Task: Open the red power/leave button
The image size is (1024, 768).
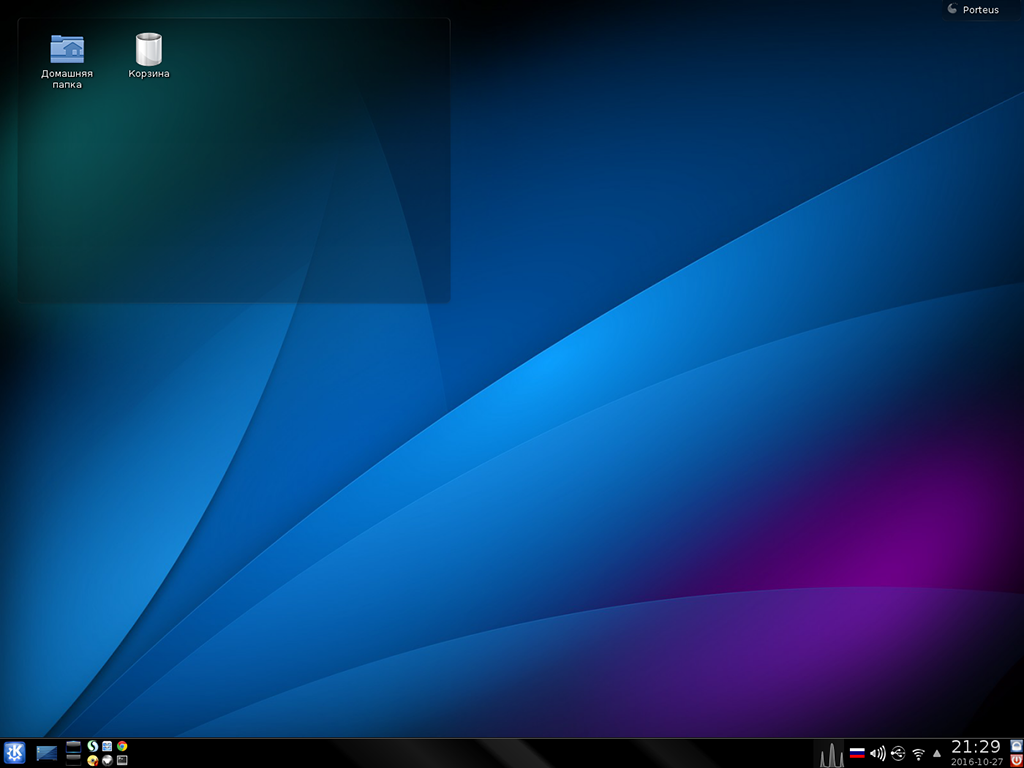Action: [1016, 760]
